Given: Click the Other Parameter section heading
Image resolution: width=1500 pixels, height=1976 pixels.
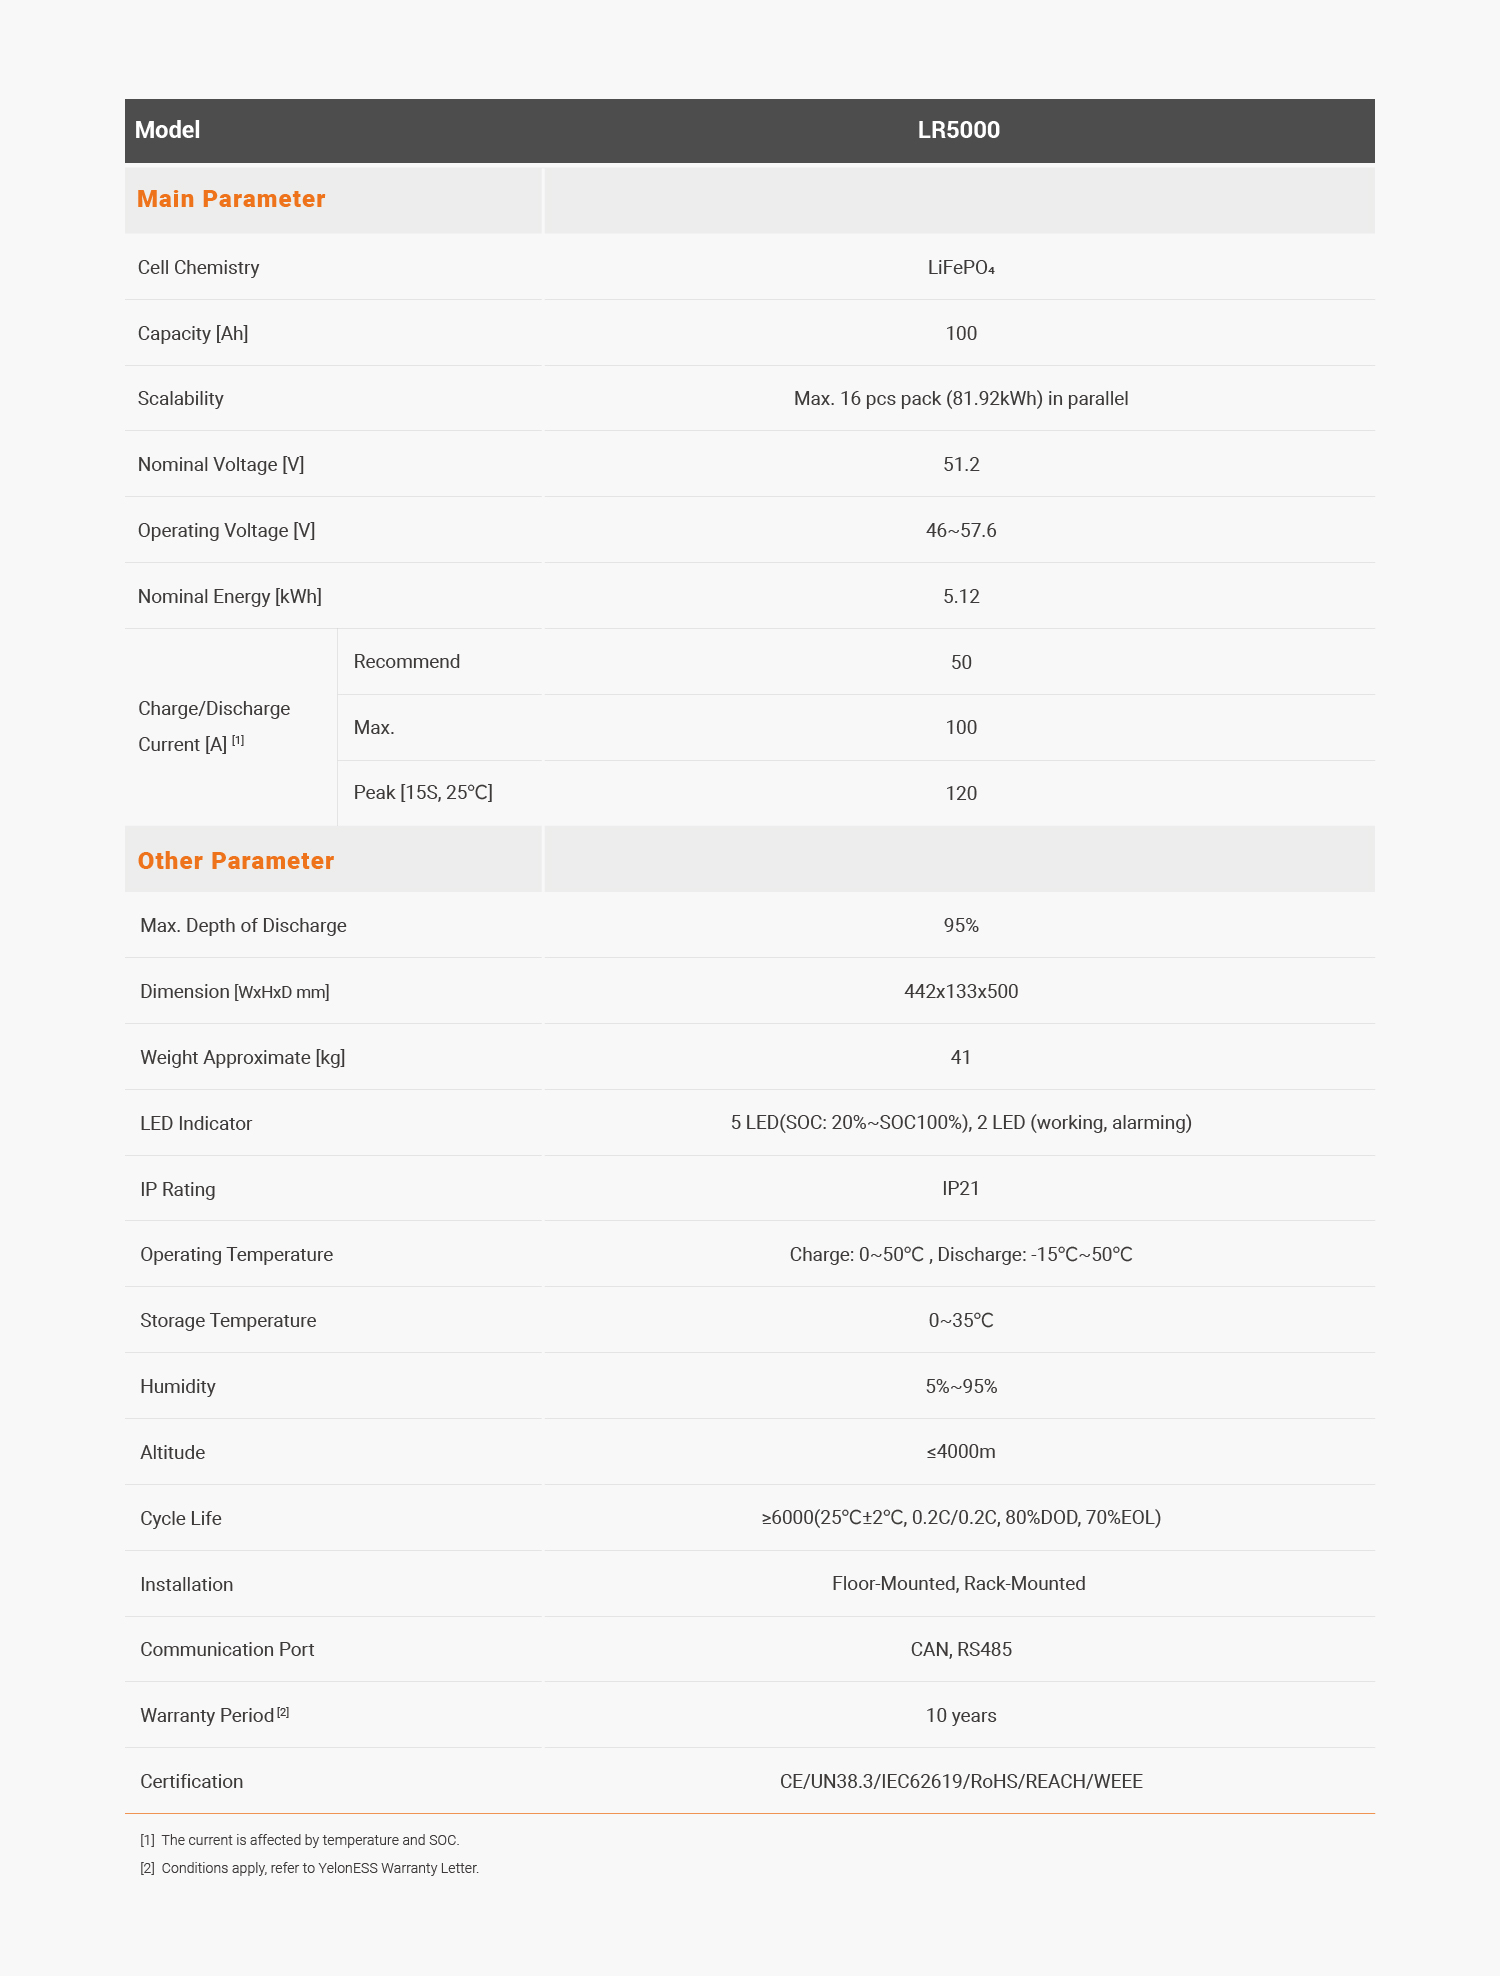Looking at the screenshot, I should point(236,861).
